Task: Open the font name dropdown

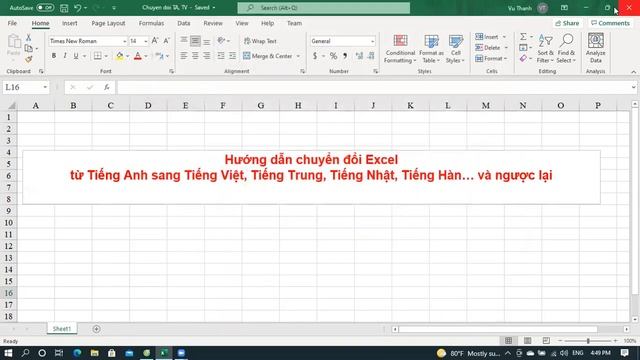Action: (x=124, y=41)
